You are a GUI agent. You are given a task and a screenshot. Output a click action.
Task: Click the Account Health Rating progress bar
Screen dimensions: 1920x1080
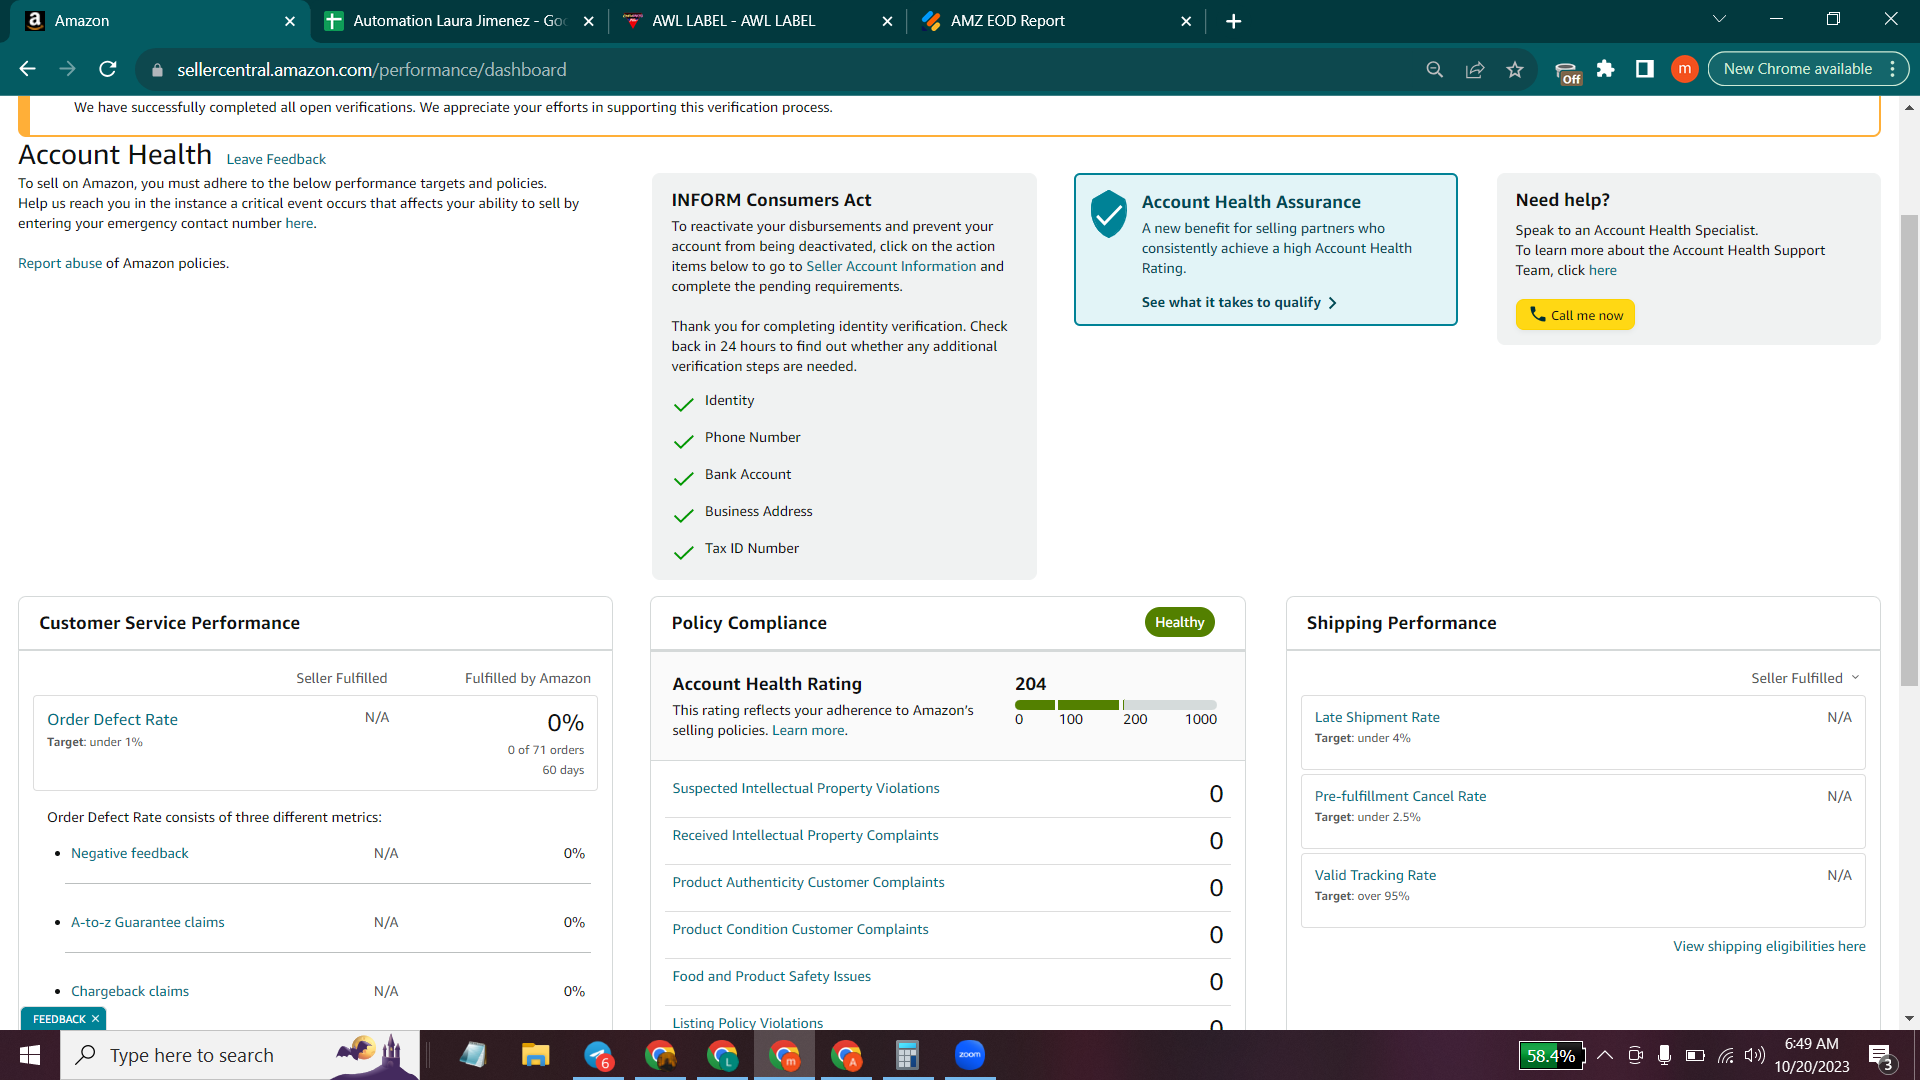(x=1115, y=705)
